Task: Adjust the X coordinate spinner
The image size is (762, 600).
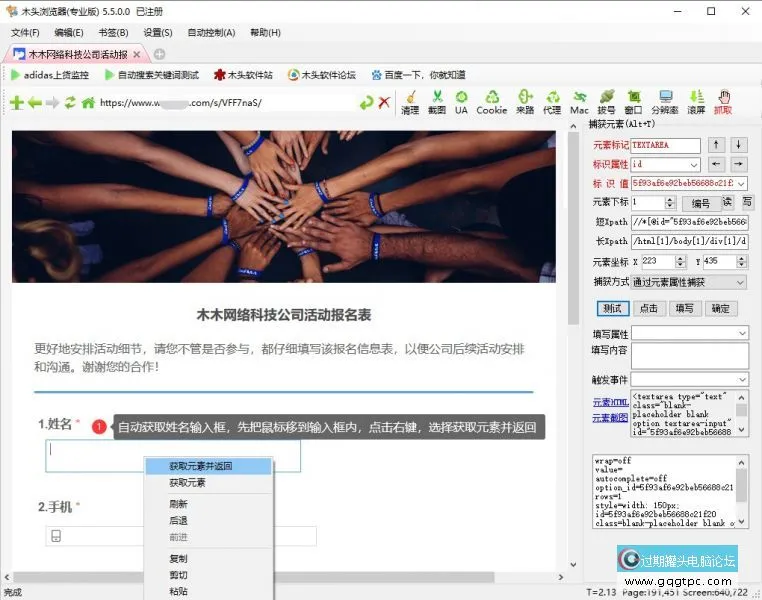Action: 680,262
